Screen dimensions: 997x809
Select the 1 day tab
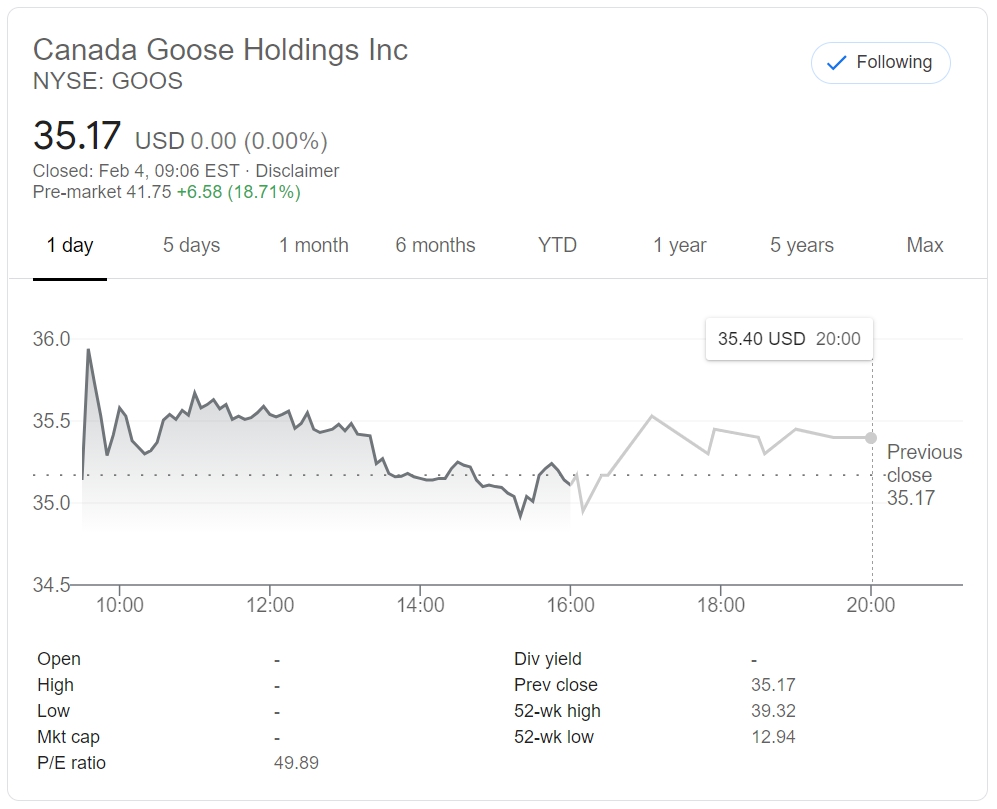coord(70,246)
